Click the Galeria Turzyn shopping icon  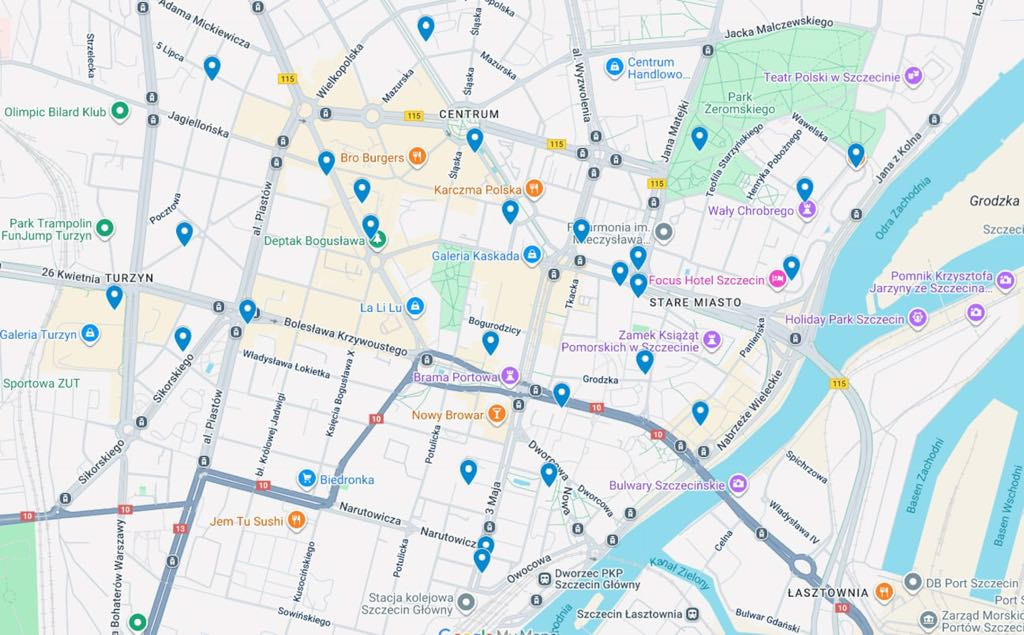90,334
